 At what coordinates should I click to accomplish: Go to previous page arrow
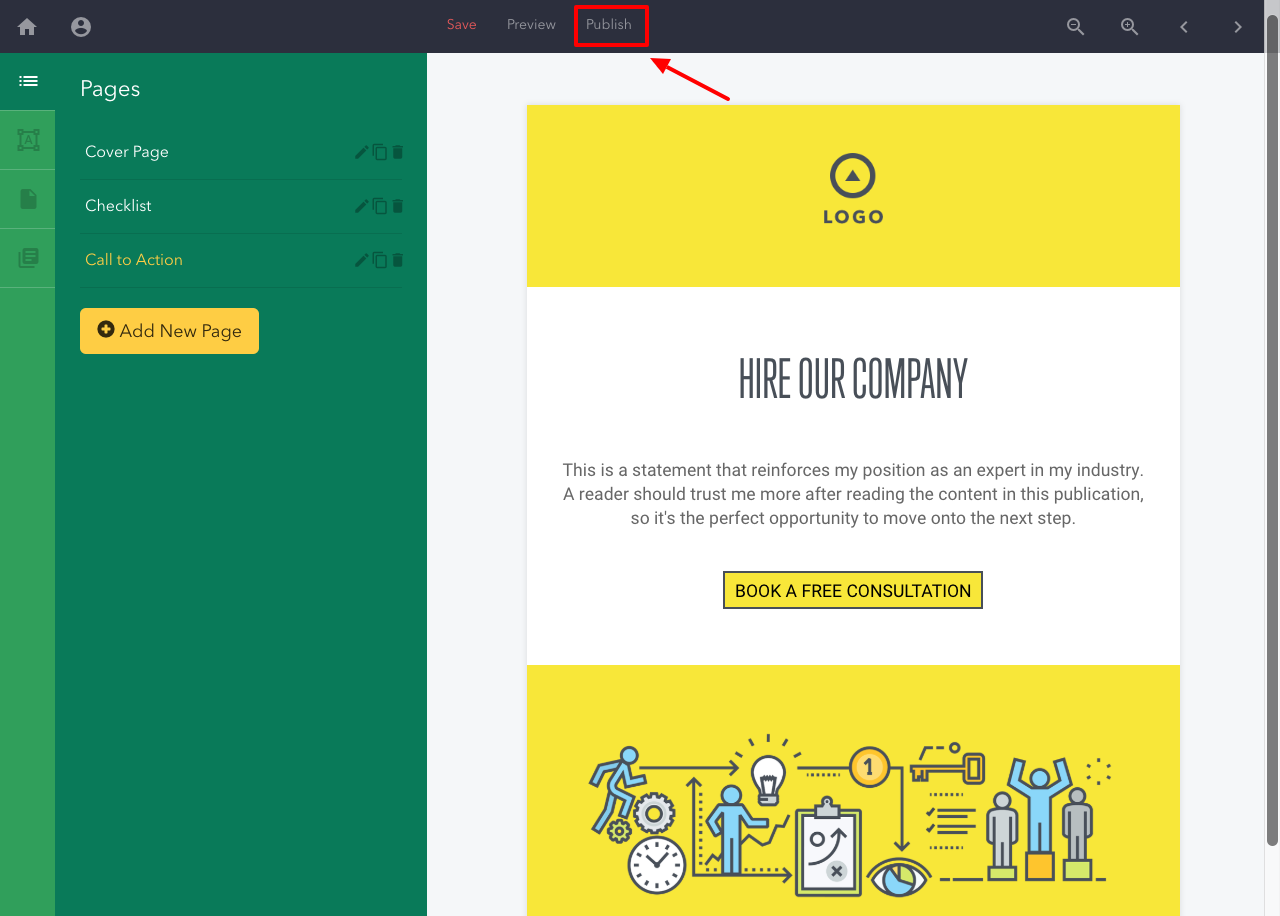1184,27
